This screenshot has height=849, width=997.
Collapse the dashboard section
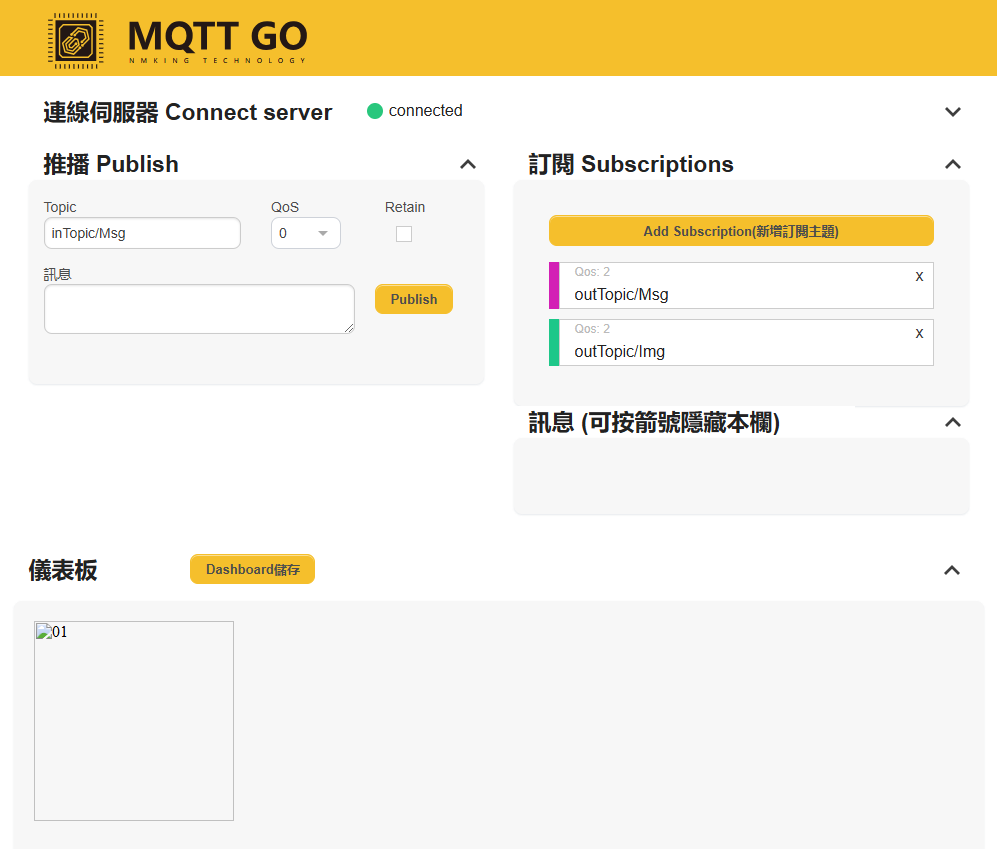click(x=952, y=570)
